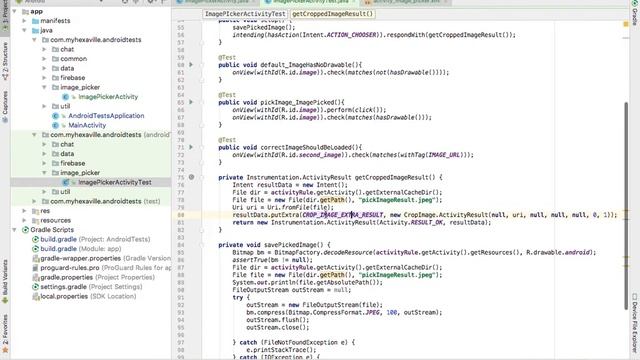This screenshot has width=640, height=360.
Task: Expand the firebase package under main sources
Action: click(44, 78)
